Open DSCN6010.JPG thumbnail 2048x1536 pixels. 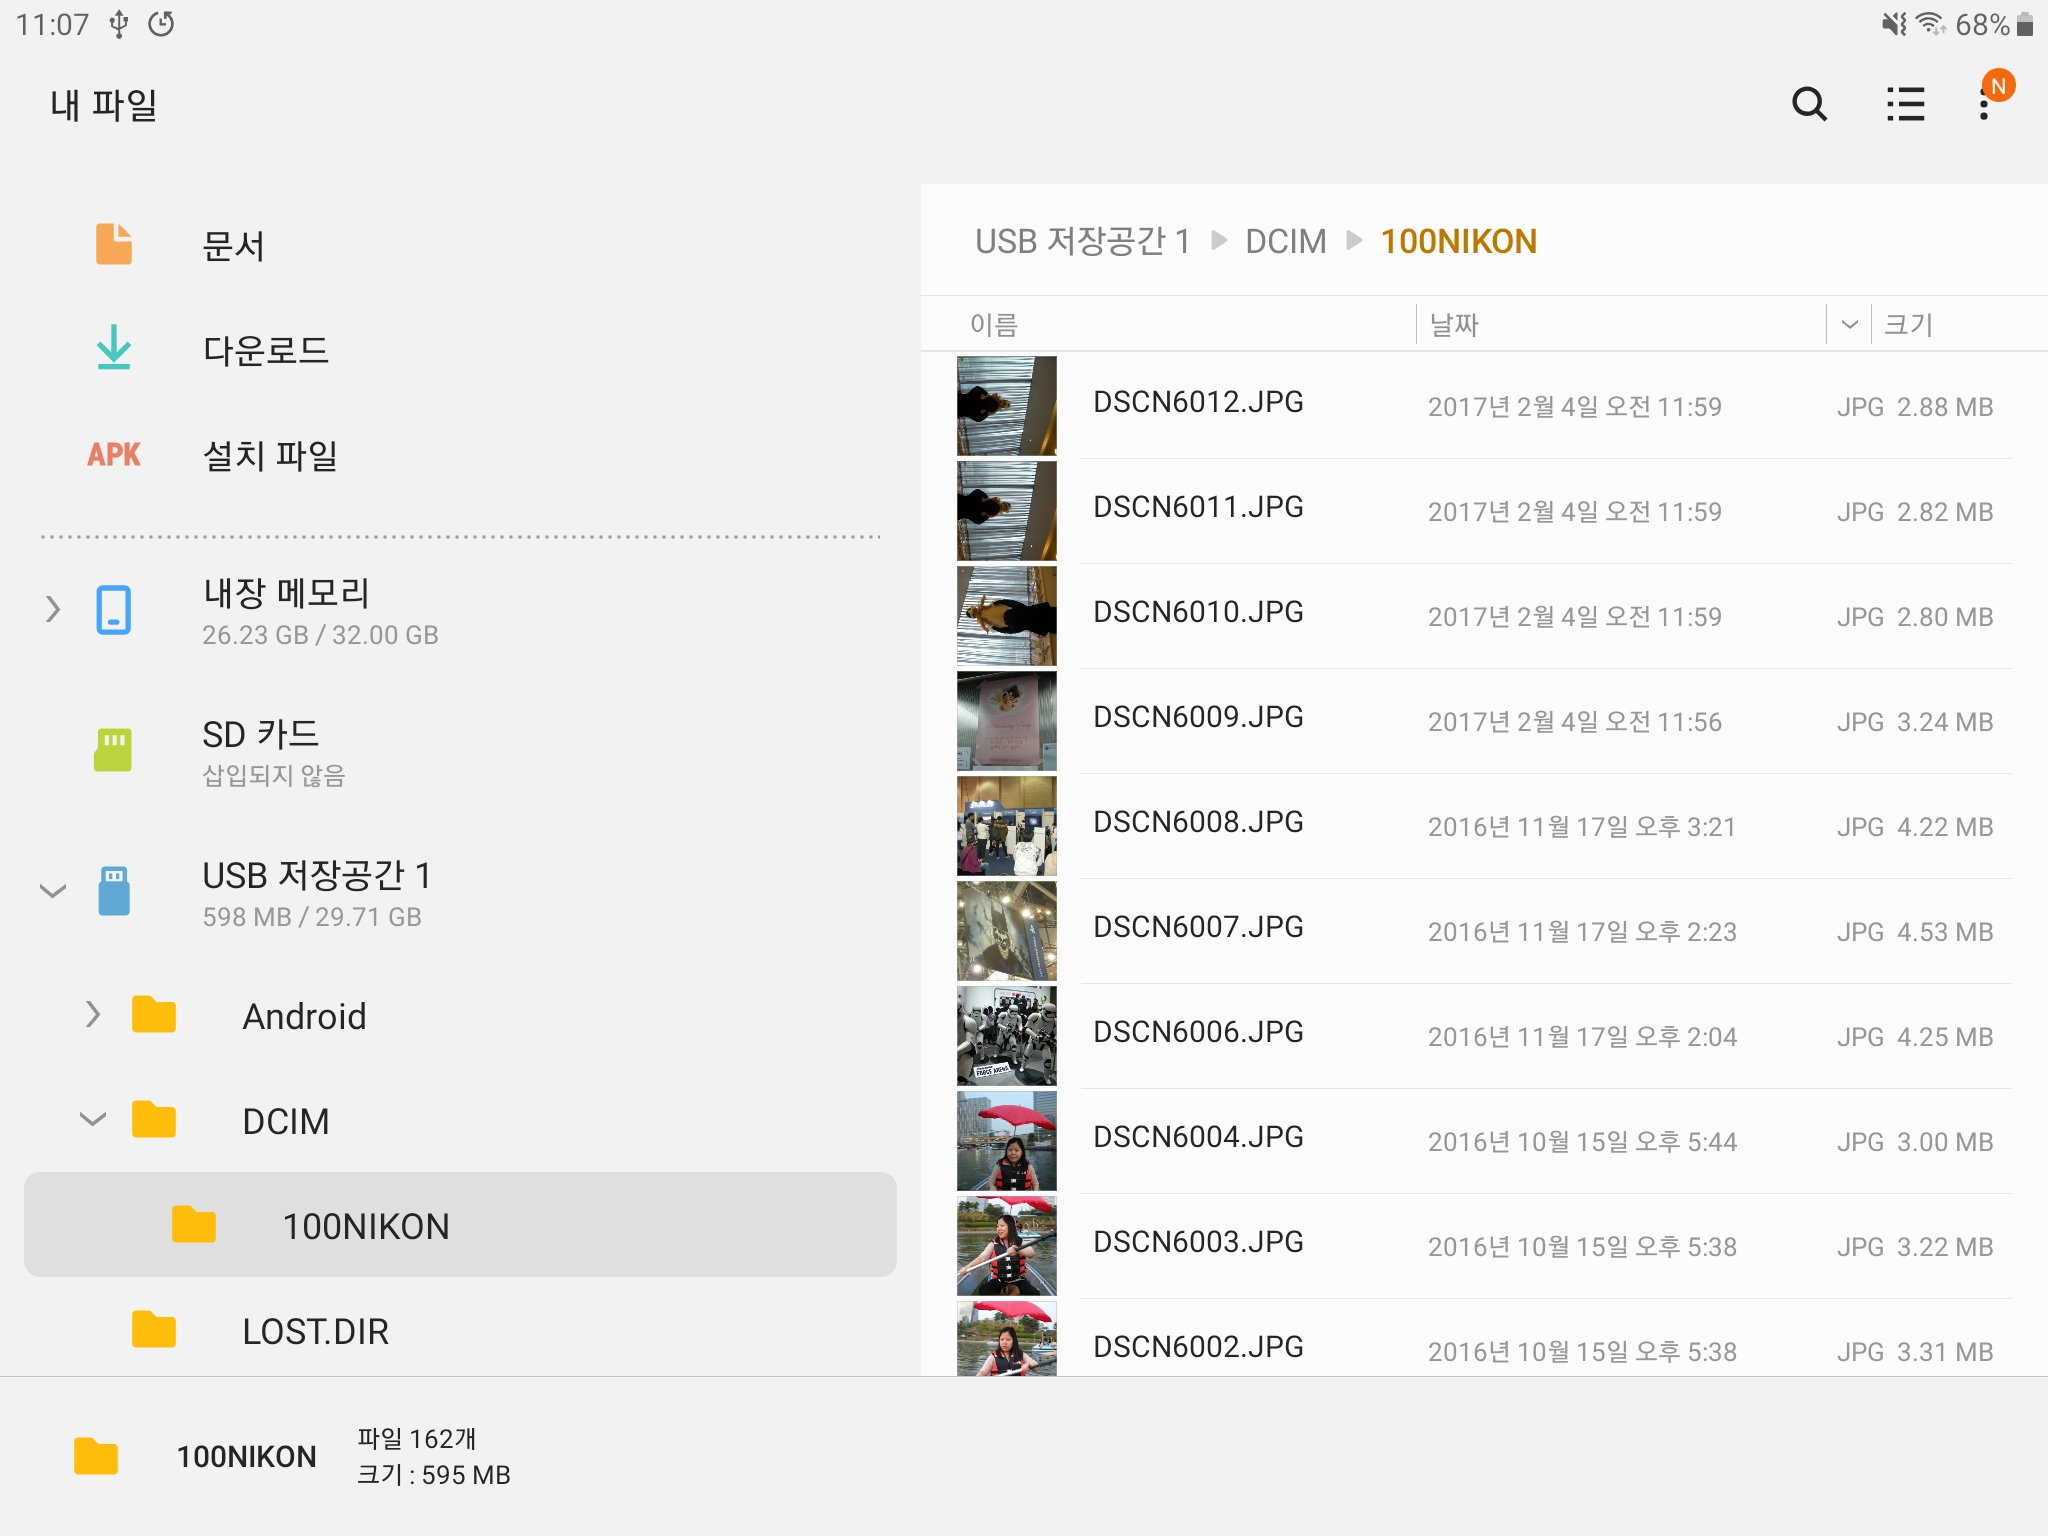[x=1007, y=616]
